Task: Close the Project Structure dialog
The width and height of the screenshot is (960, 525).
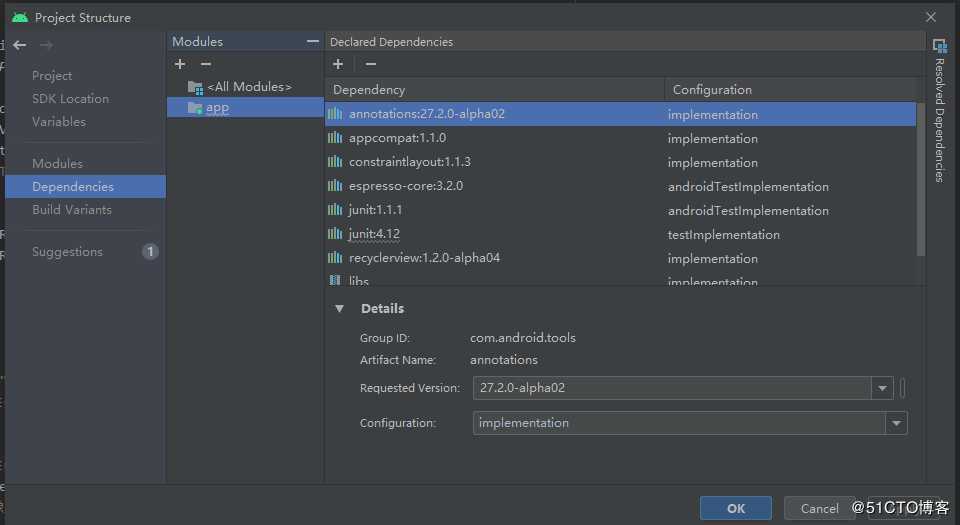Action: coord(931,17)
